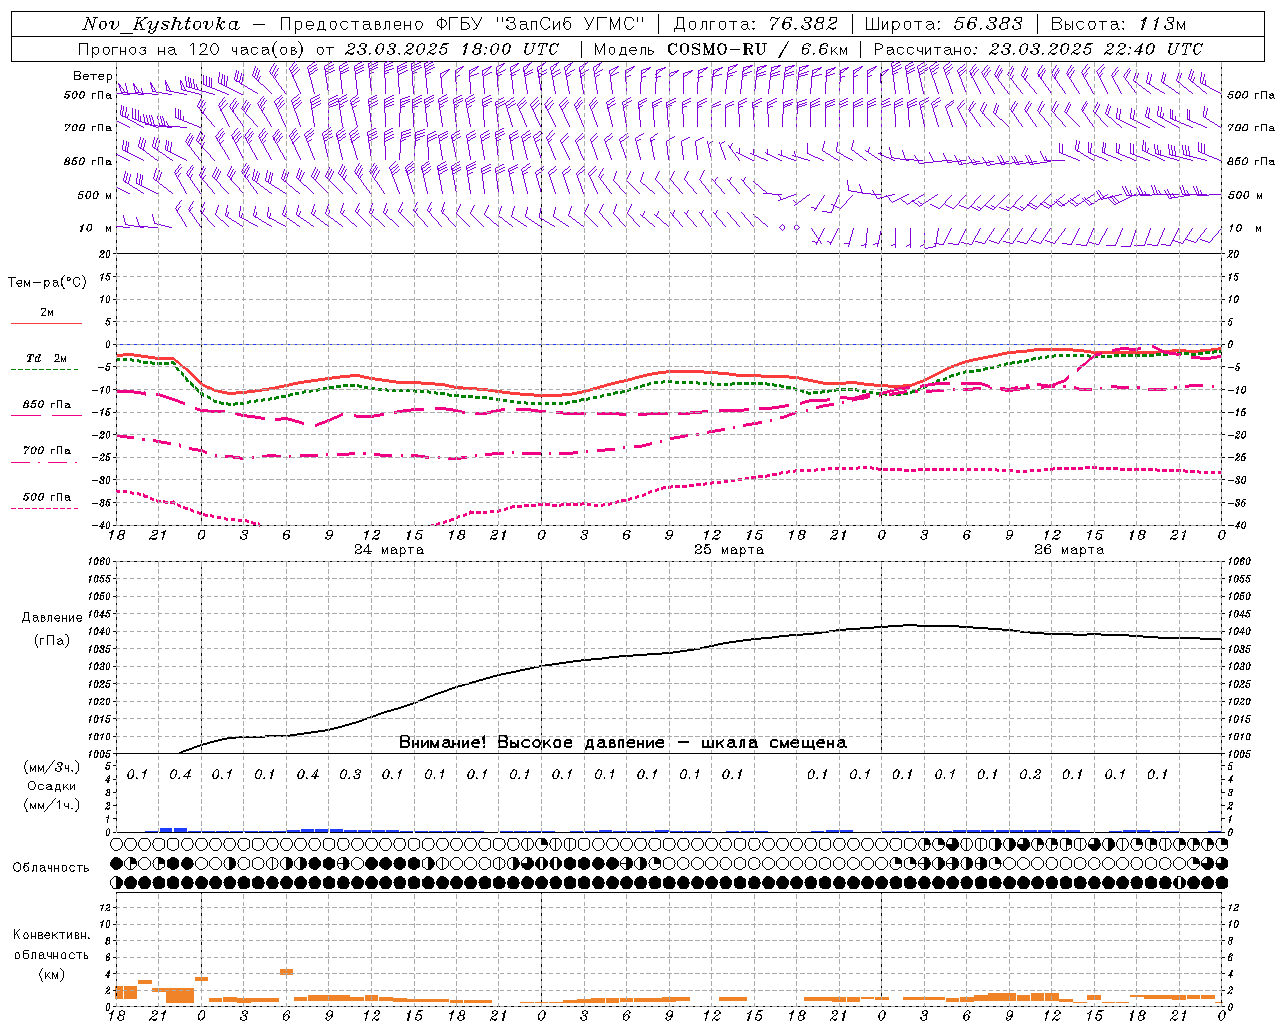Image resolution: width=1280 pixels, height=1024 pixels.
Task: Click the 10 м wind level label at the left axis
Action: coord(95,228)
